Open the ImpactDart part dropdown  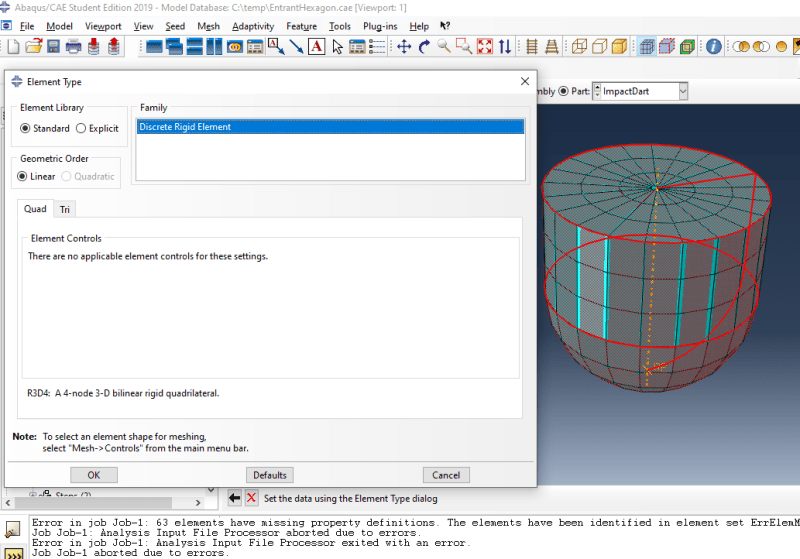pos(683,91)
